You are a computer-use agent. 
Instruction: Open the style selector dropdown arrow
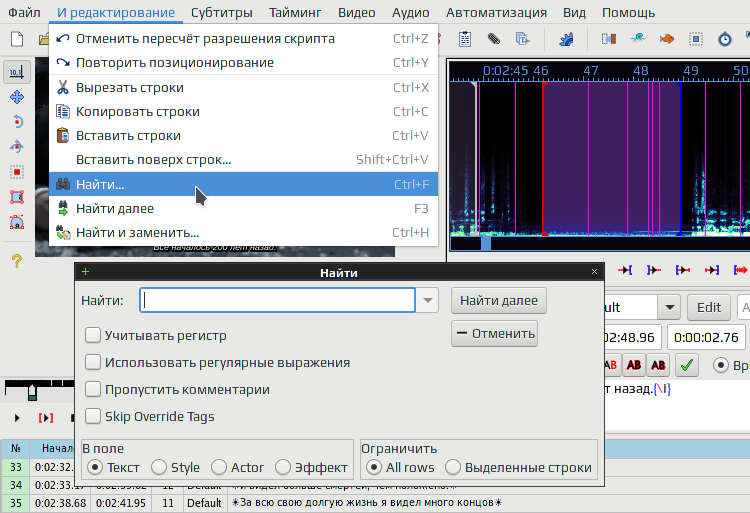coord(669,307)
